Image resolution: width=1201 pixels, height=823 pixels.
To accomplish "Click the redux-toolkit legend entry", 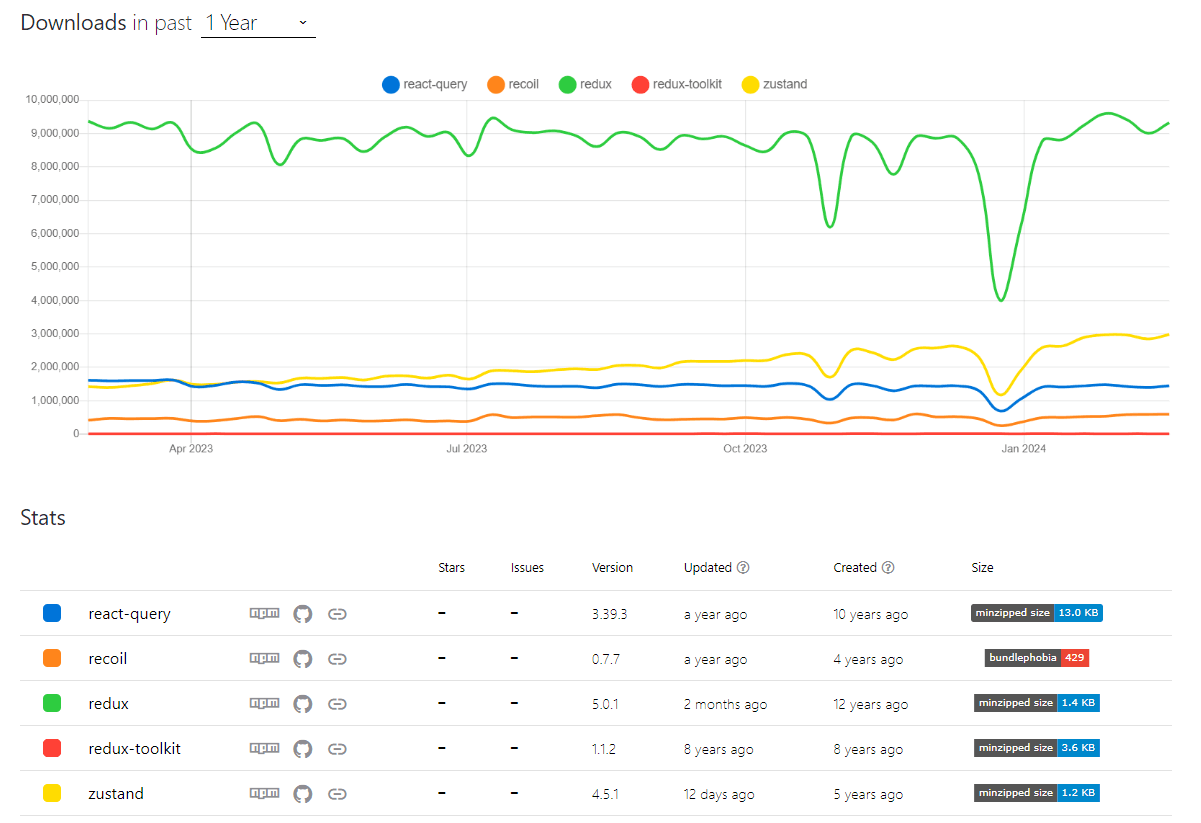I will click(676, 85).
